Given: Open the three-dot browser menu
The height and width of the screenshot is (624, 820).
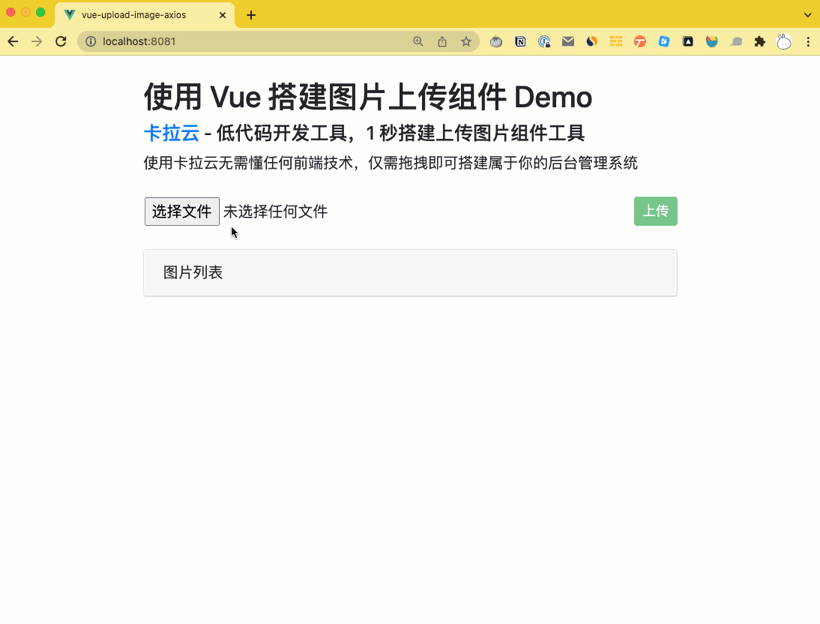Looking at the screenshot, I should click(809, 42).
